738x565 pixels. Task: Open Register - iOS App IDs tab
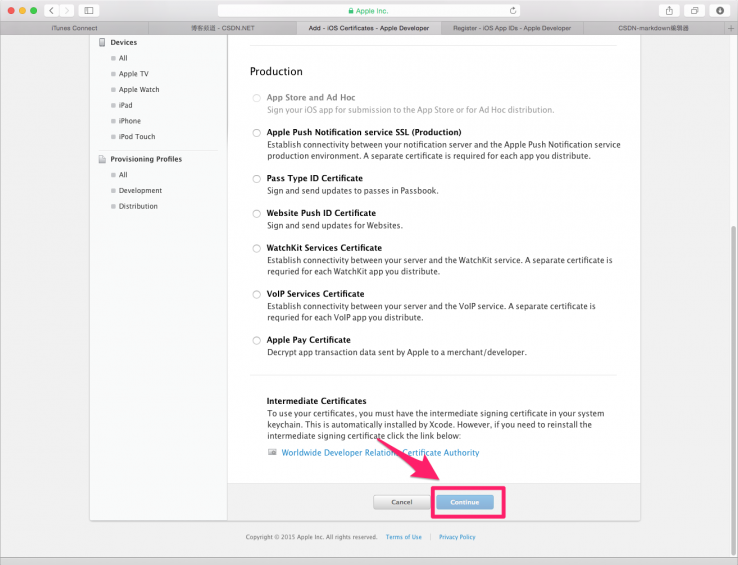point(512,28)
